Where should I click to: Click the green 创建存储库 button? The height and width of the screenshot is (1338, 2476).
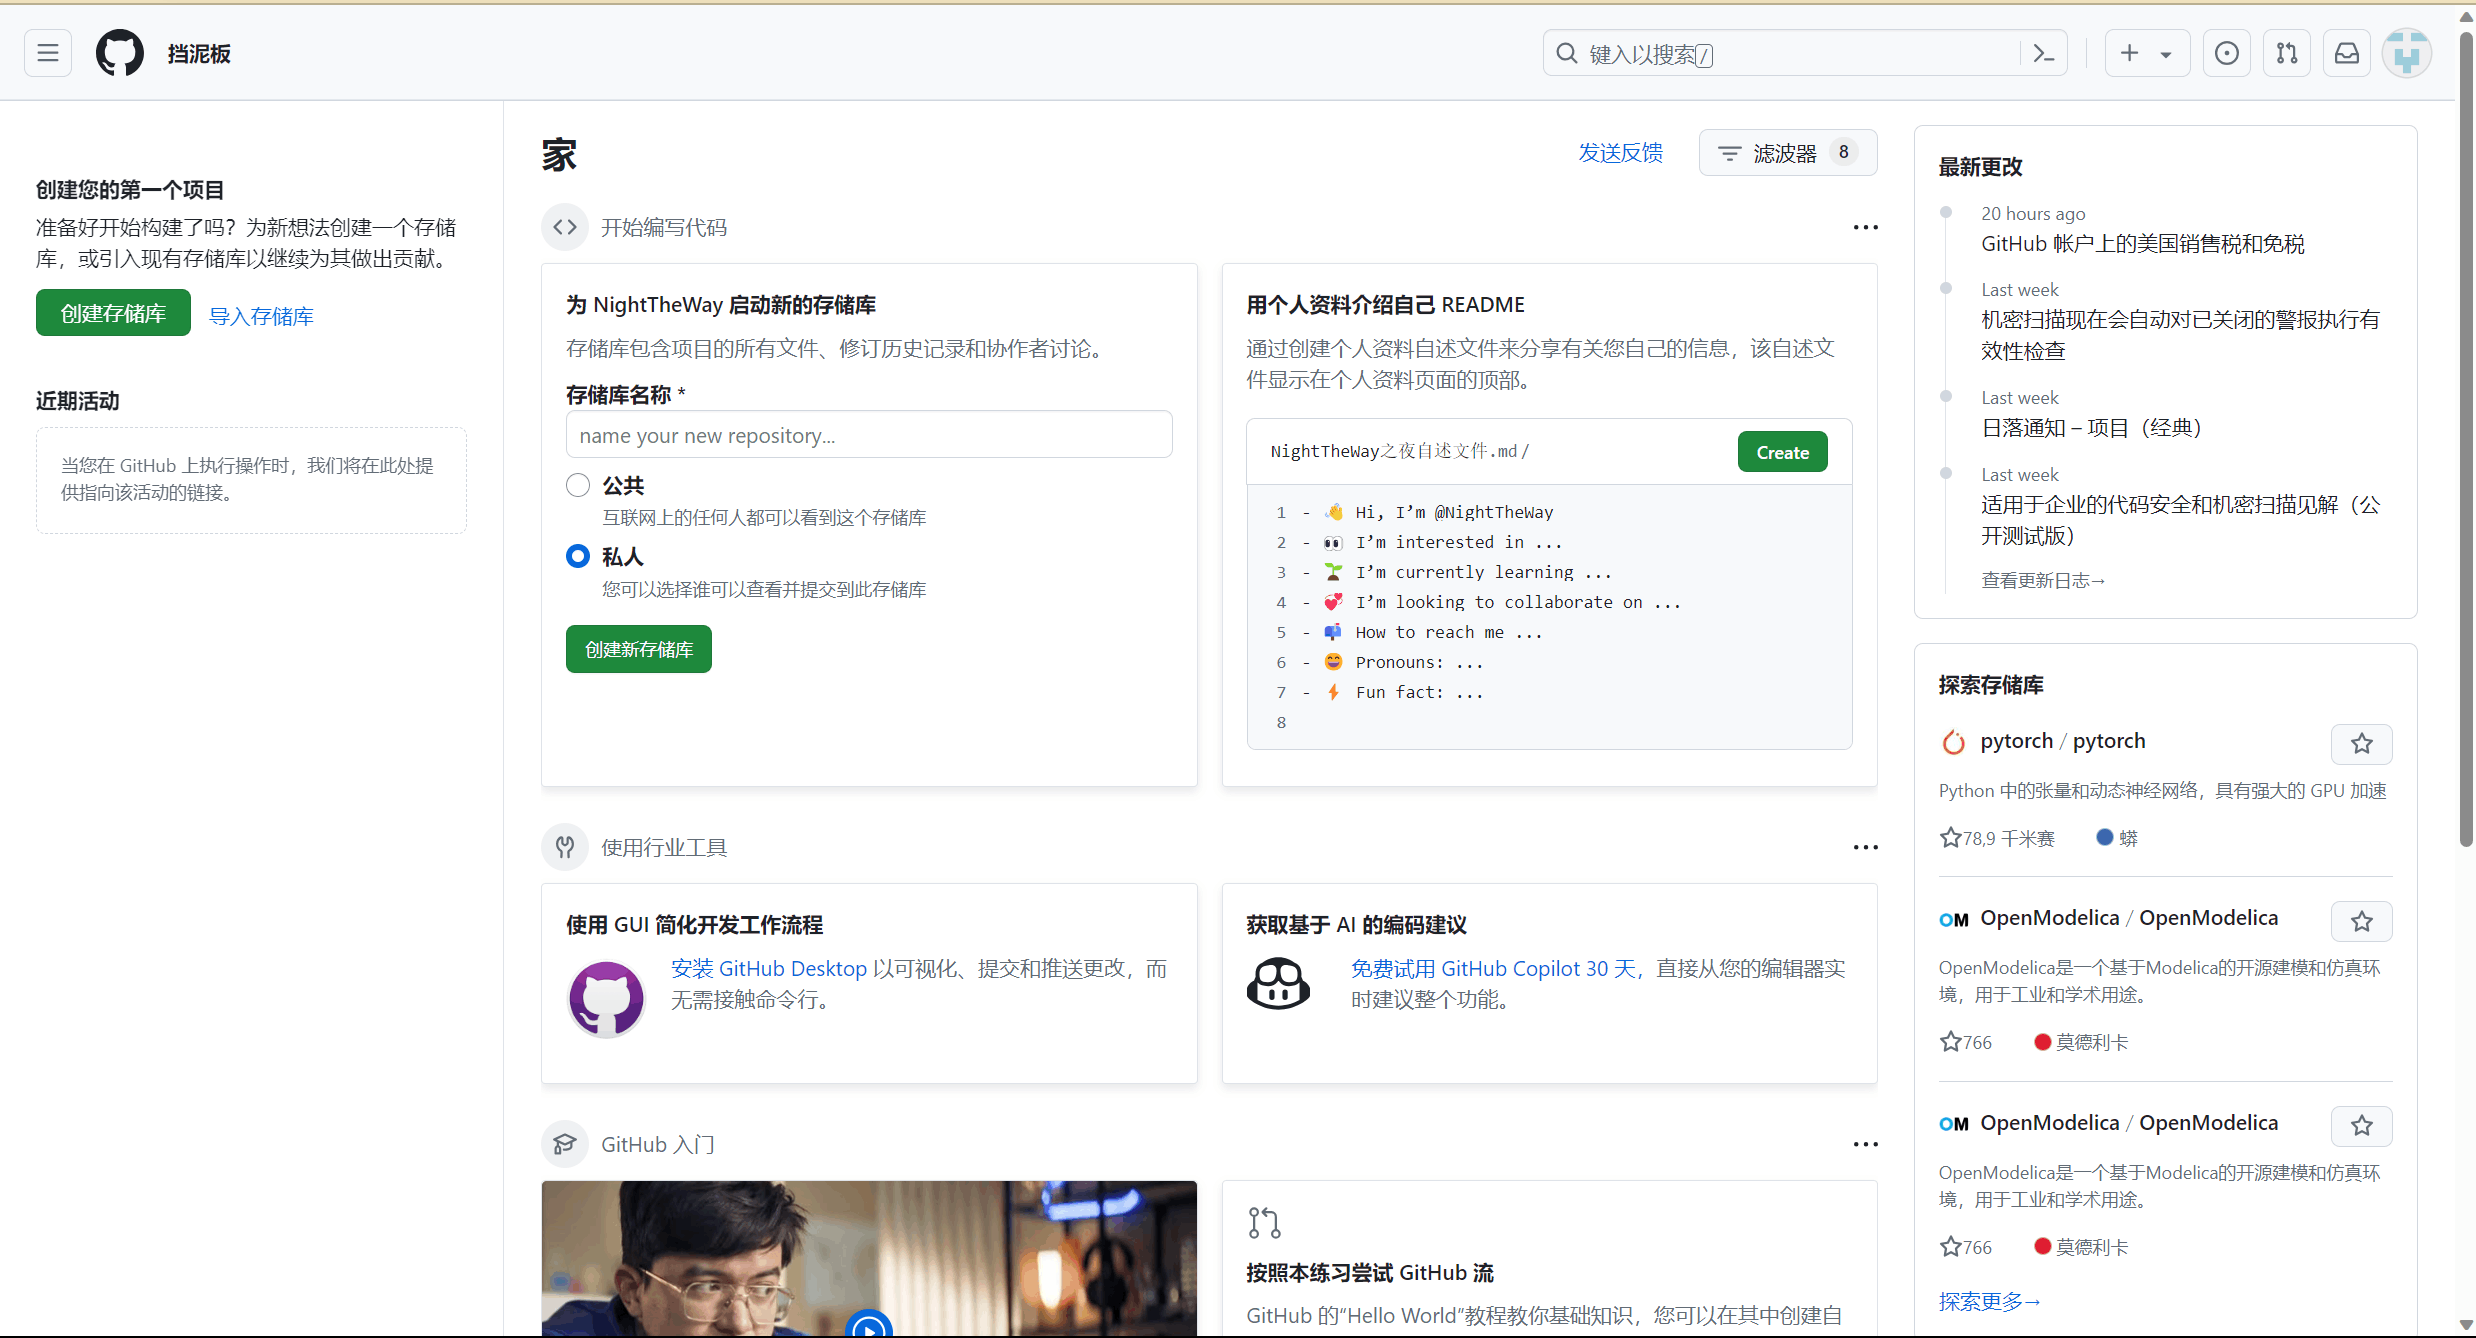tap(113, 313)
